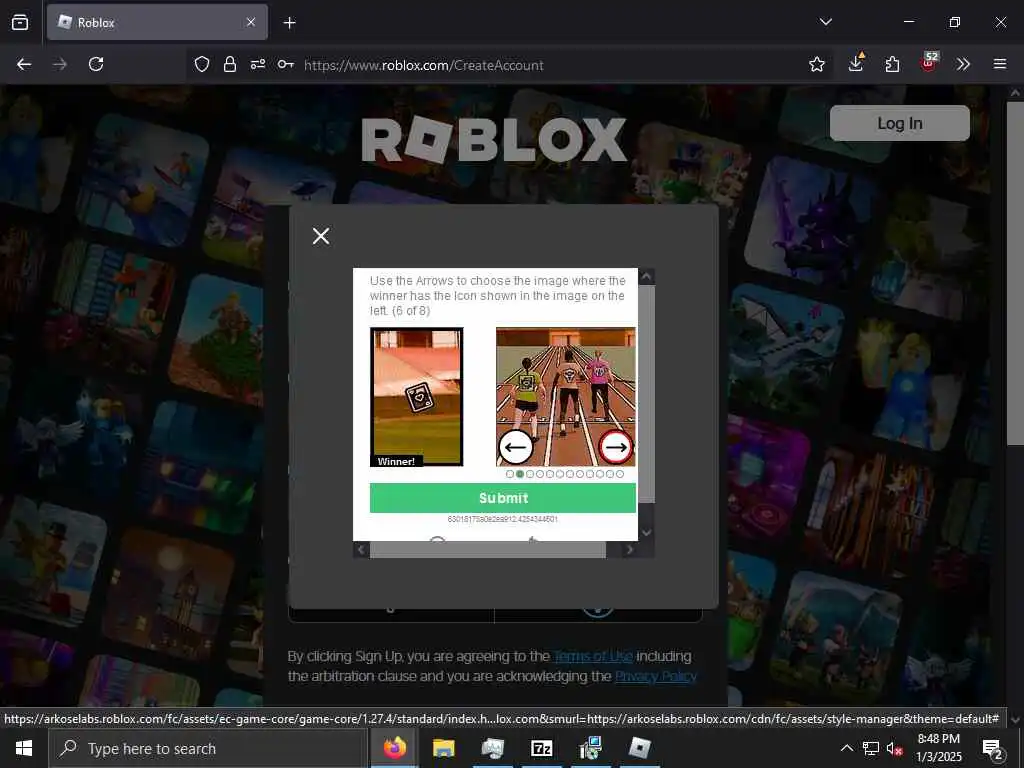This screenshot has width=1024, height=768.
Task: Open the red extension with 52 badge
Action: coord(929,62)
